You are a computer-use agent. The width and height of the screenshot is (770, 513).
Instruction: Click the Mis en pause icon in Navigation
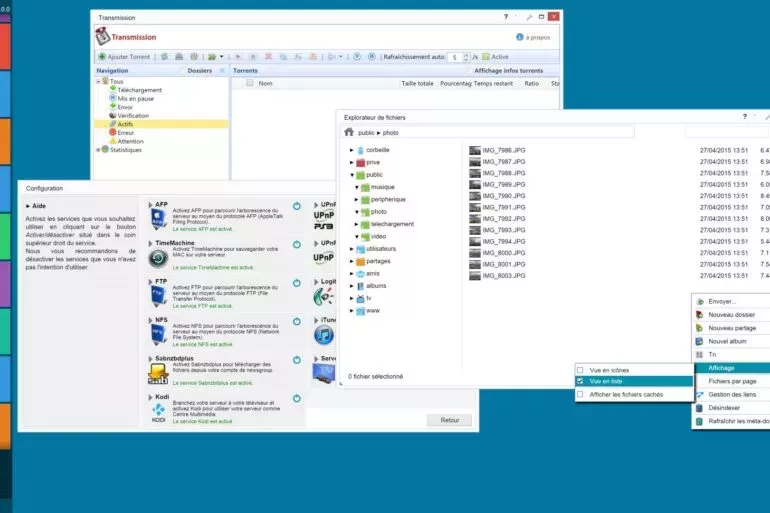[112, 98]
